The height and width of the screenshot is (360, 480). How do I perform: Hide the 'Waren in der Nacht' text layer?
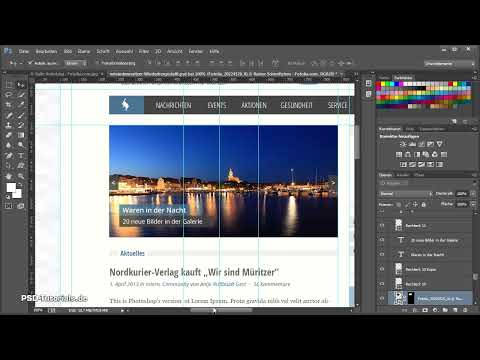(382, 254)
